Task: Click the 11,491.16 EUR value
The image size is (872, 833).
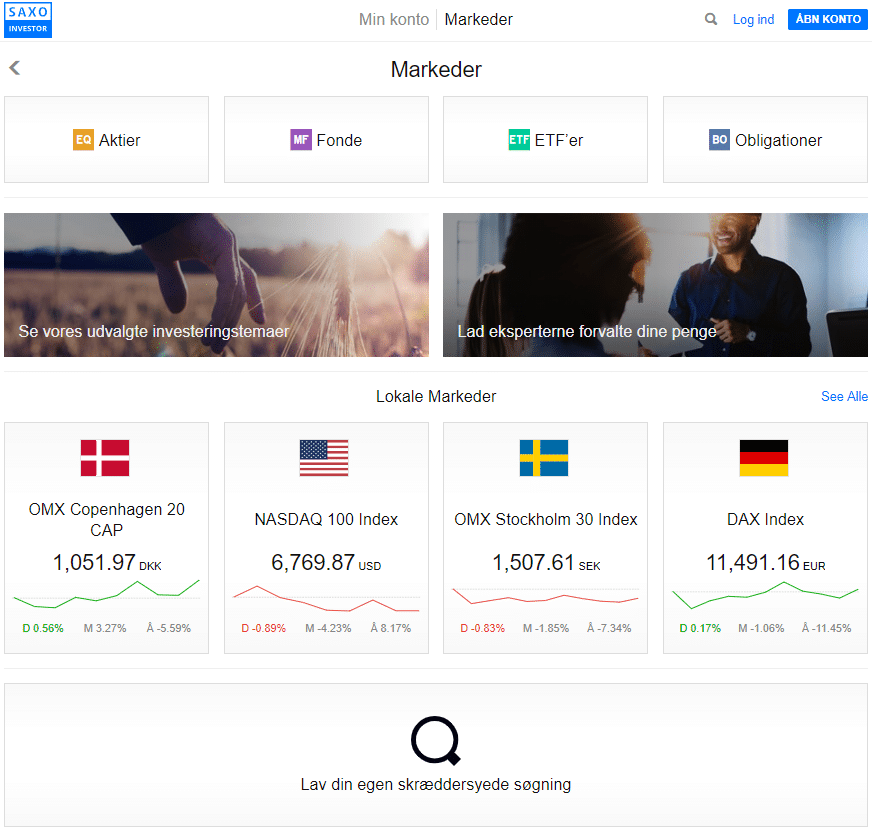Action: (765, 563)
